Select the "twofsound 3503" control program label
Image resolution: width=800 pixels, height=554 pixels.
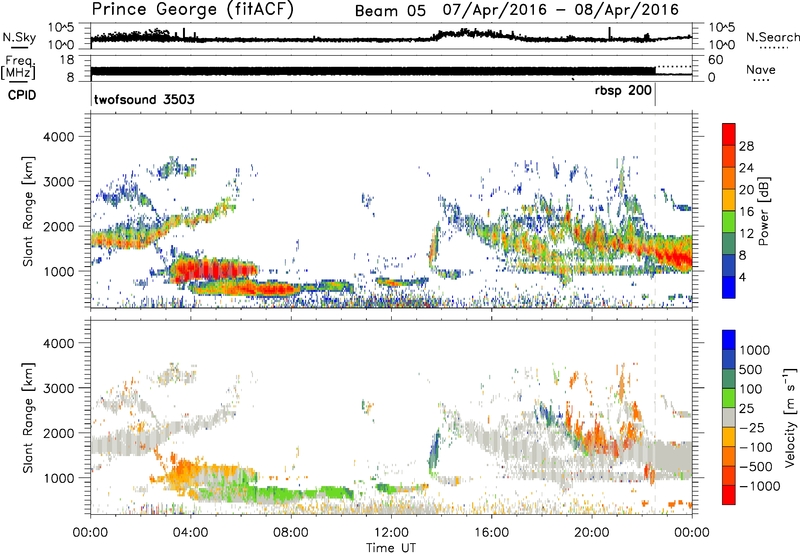coord(144,99)
